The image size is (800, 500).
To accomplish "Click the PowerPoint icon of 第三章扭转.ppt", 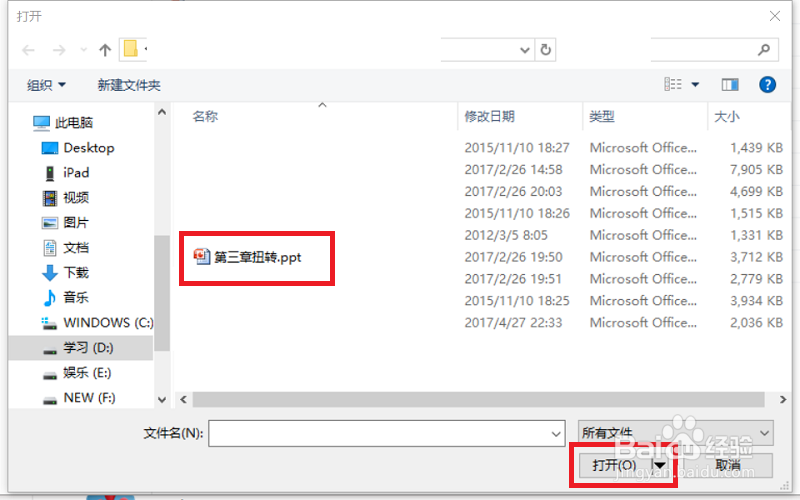I will pos(202,256).
